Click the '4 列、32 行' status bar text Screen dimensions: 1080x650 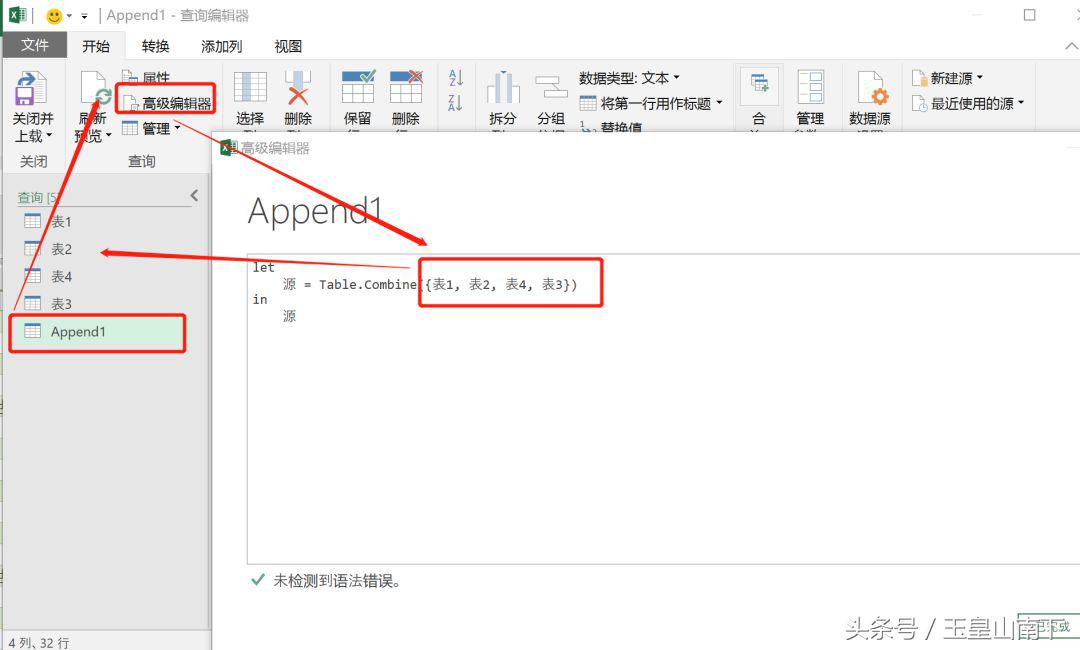(39, 642)
